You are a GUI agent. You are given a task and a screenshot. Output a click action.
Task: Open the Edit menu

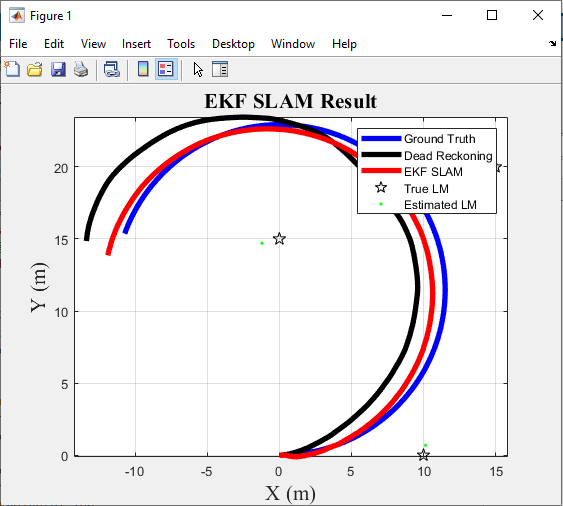(x=54, y=44)
